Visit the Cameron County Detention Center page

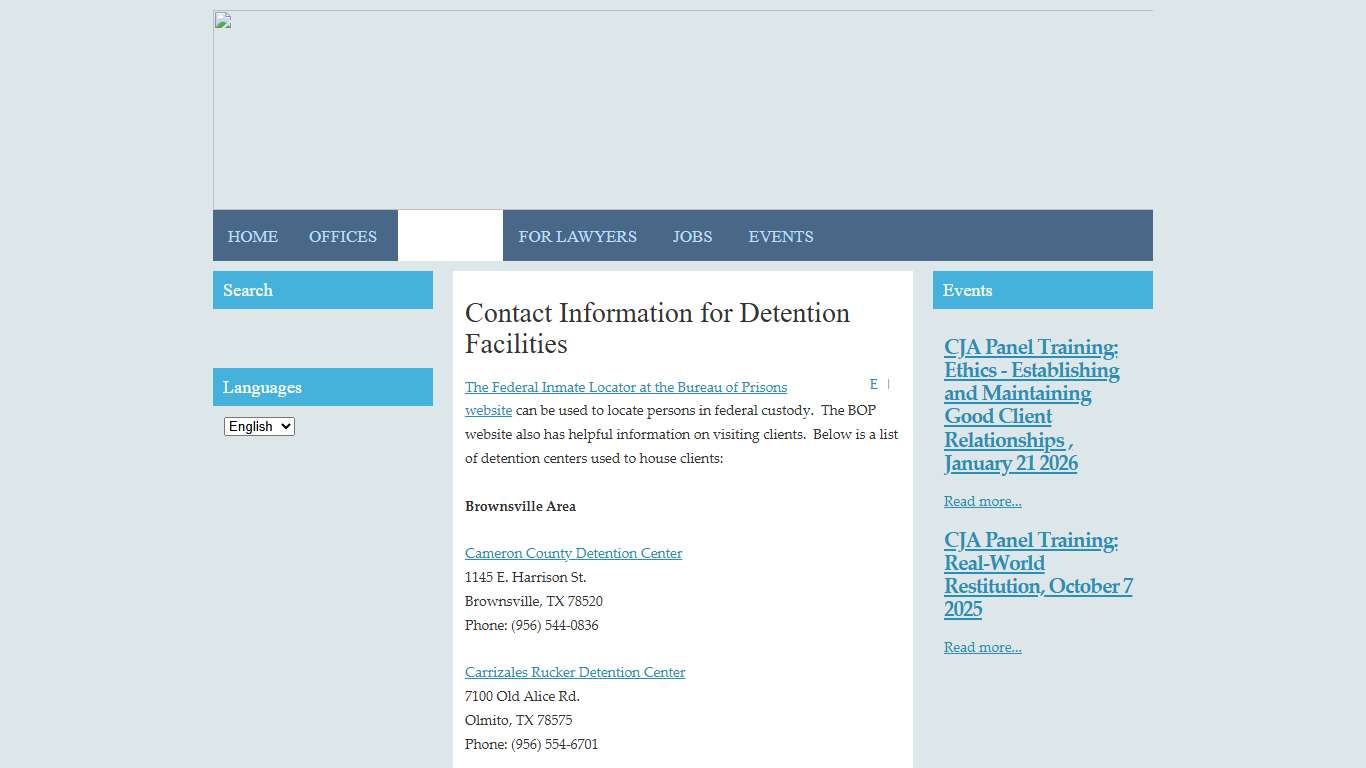[x=573, y=553]
